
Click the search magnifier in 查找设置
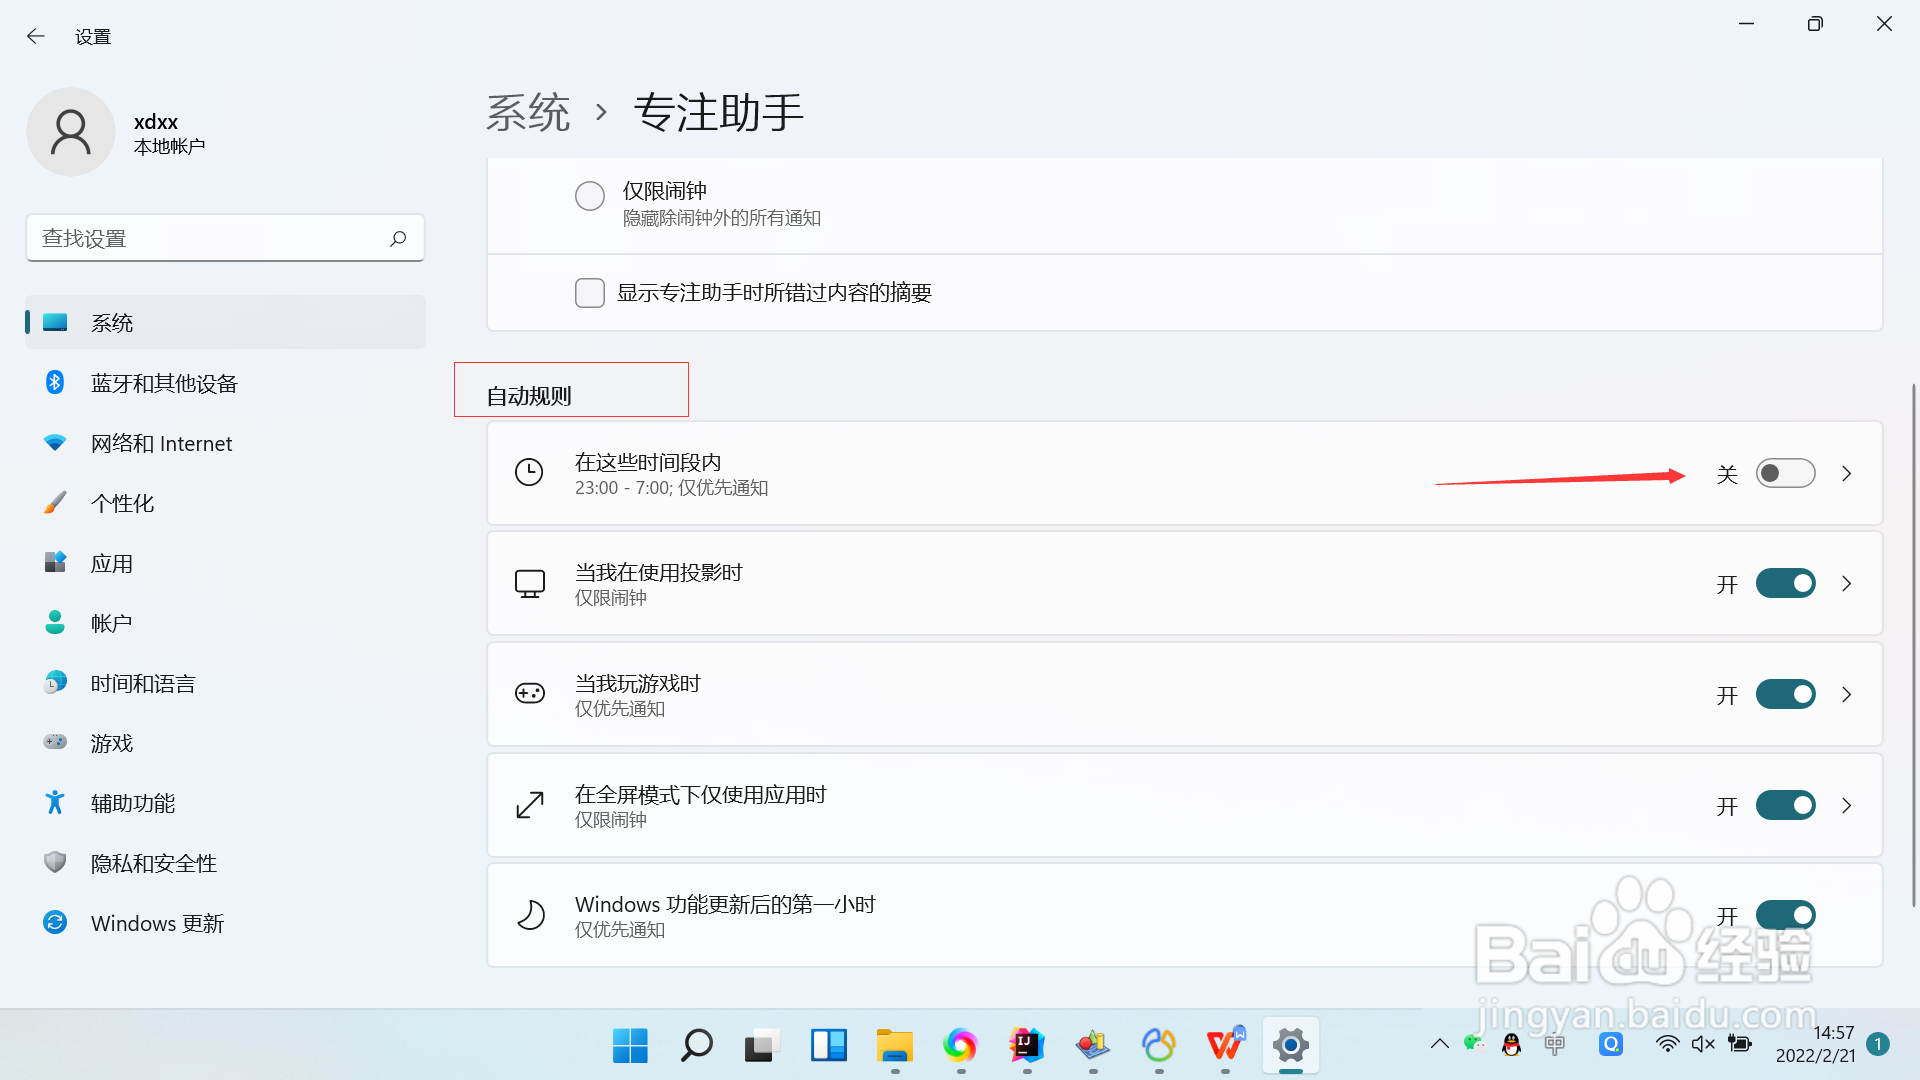point(397,238)
